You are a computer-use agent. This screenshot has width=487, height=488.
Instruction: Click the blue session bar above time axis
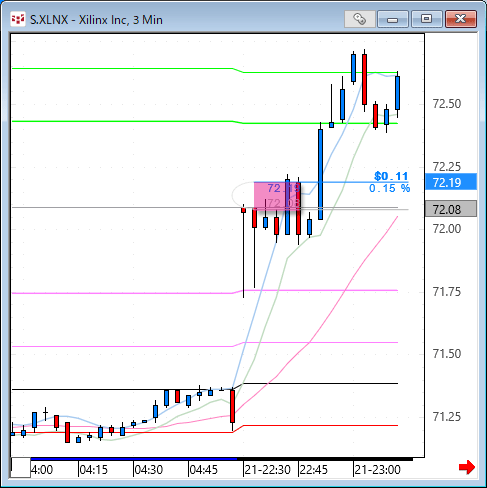tap(134, 459)
